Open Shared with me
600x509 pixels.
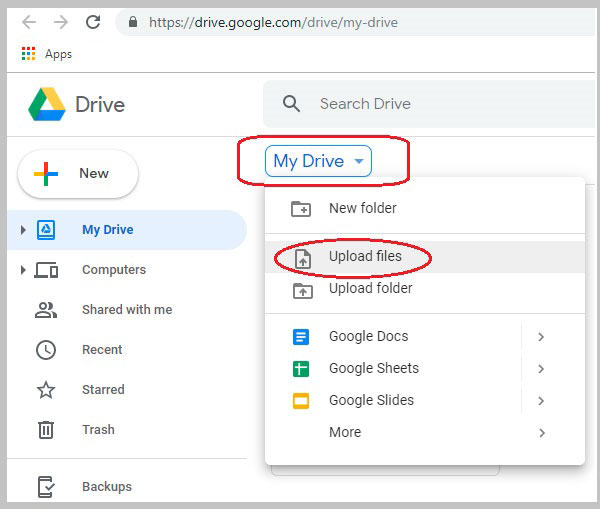[127, 310]
